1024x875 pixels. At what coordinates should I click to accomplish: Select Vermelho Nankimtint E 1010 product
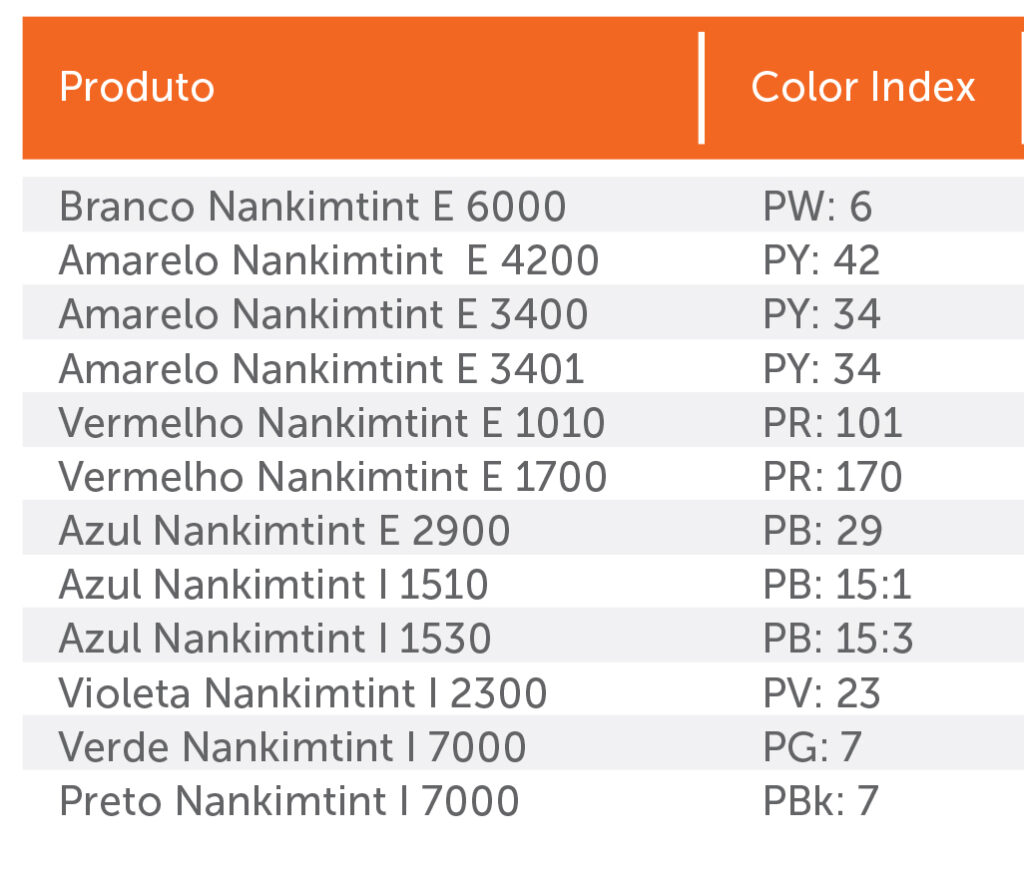tap(331, 423)
